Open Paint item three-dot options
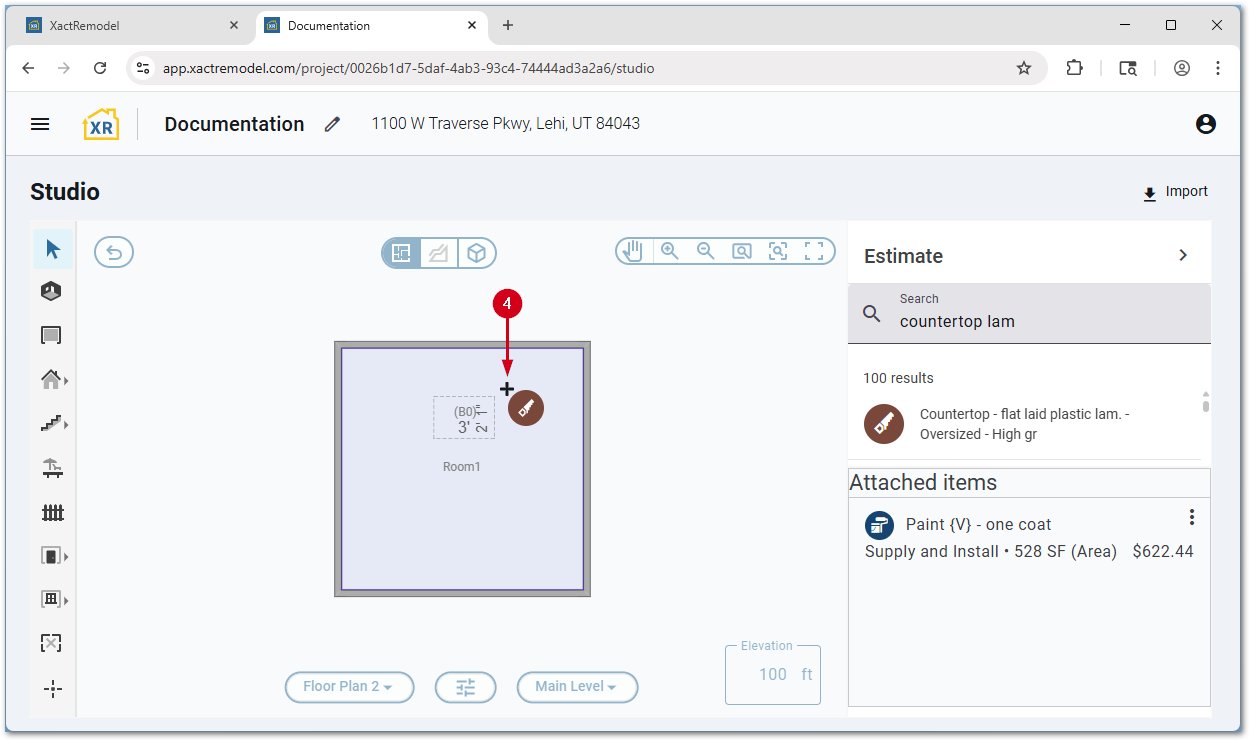 coord(1191,517)
